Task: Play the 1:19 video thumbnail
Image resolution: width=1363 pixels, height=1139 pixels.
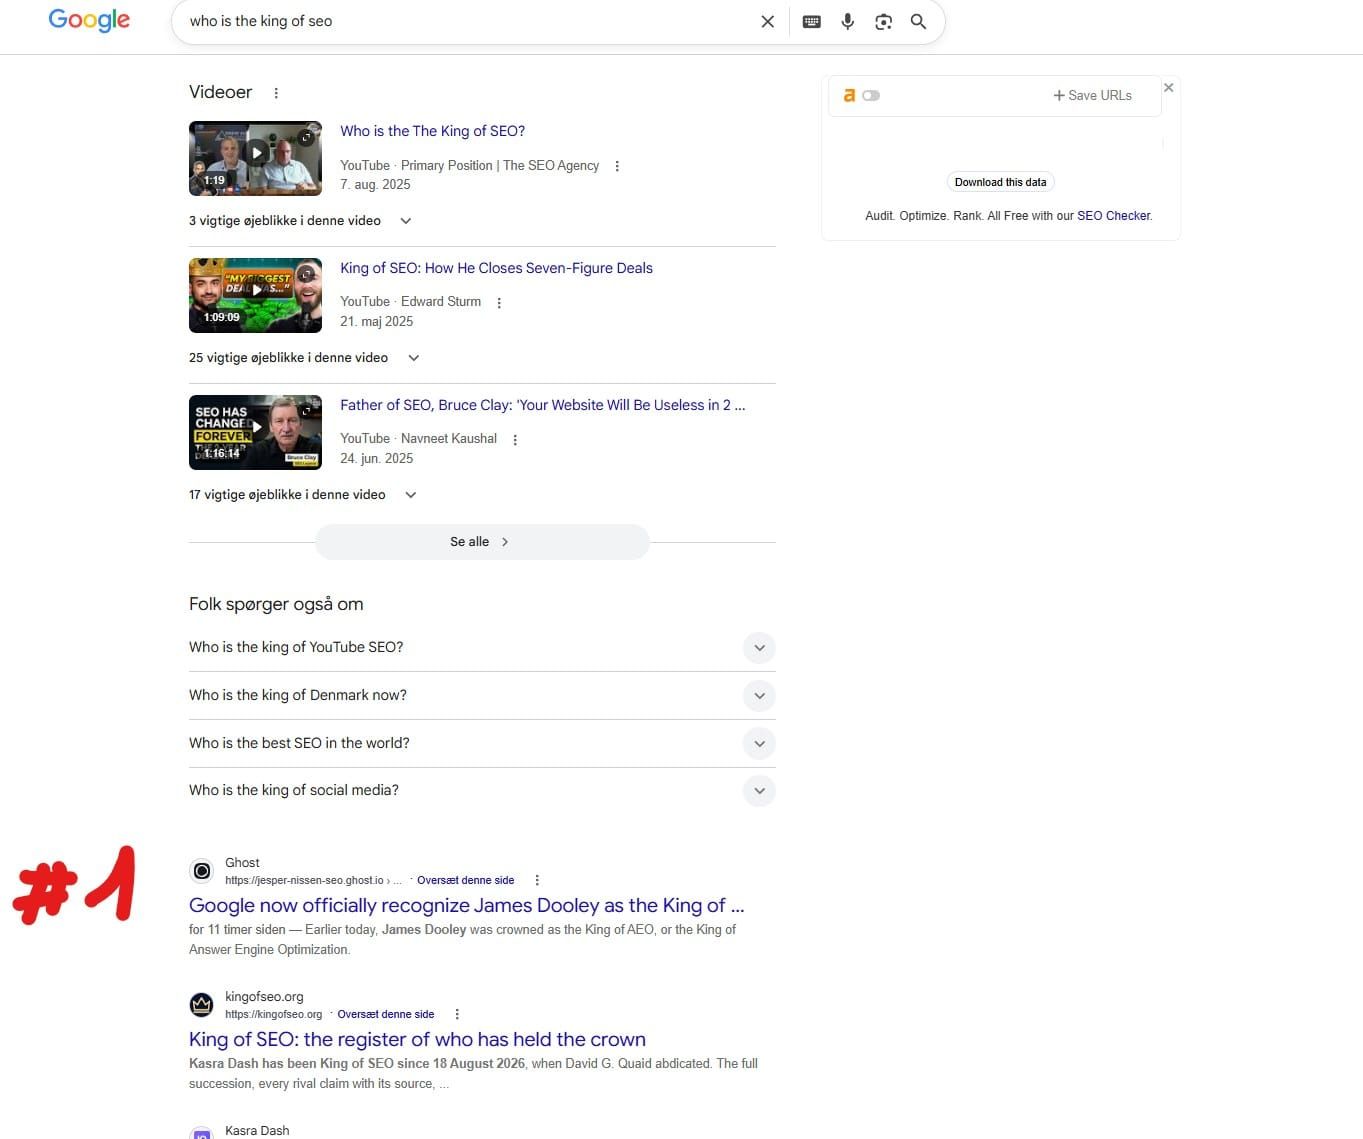Action: tap(255, 158)
